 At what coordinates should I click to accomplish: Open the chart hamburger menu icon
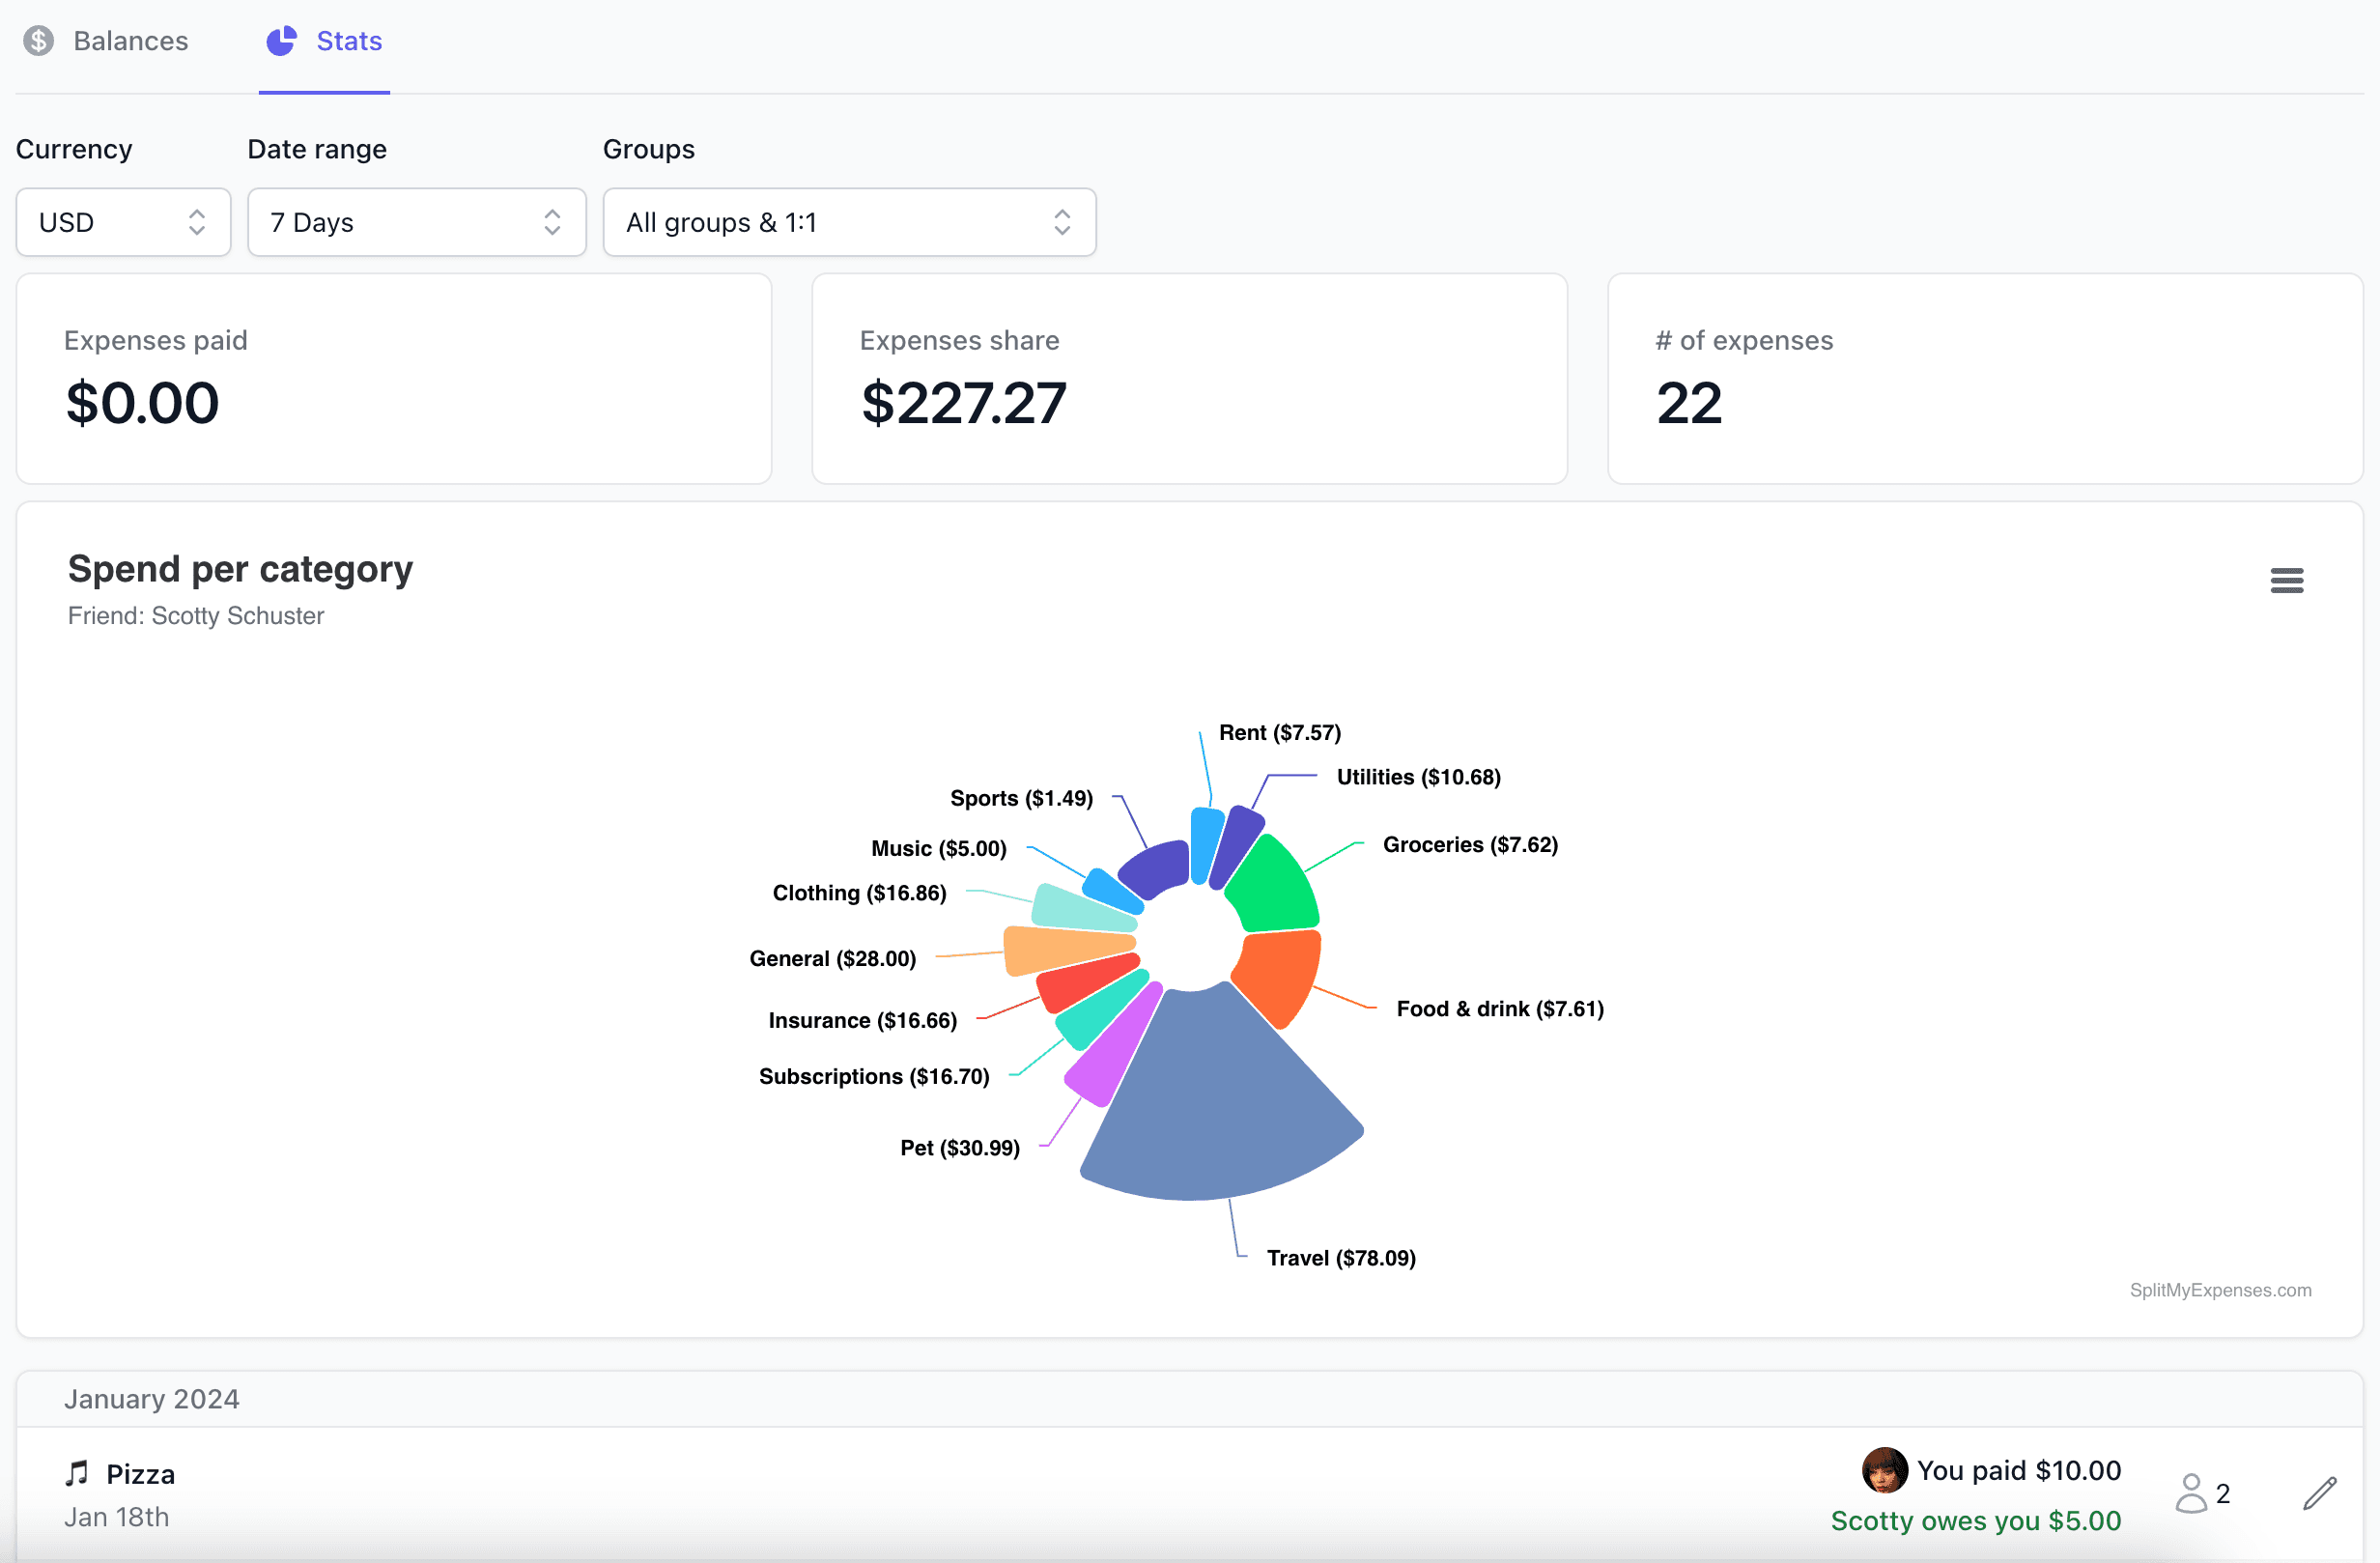(2286, 580)
